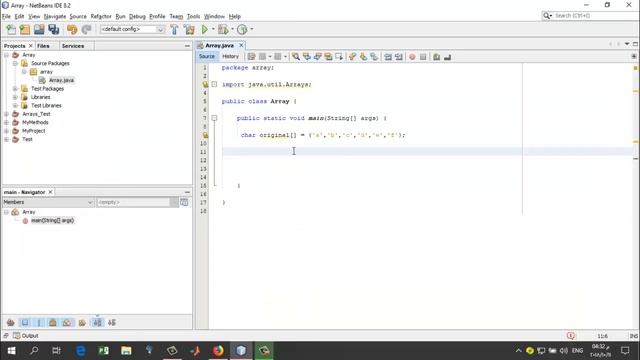The width and height of the screenshot is (640, 360).
Task: Toggle the Navigator Javadoc window icon
Action: 184,202
